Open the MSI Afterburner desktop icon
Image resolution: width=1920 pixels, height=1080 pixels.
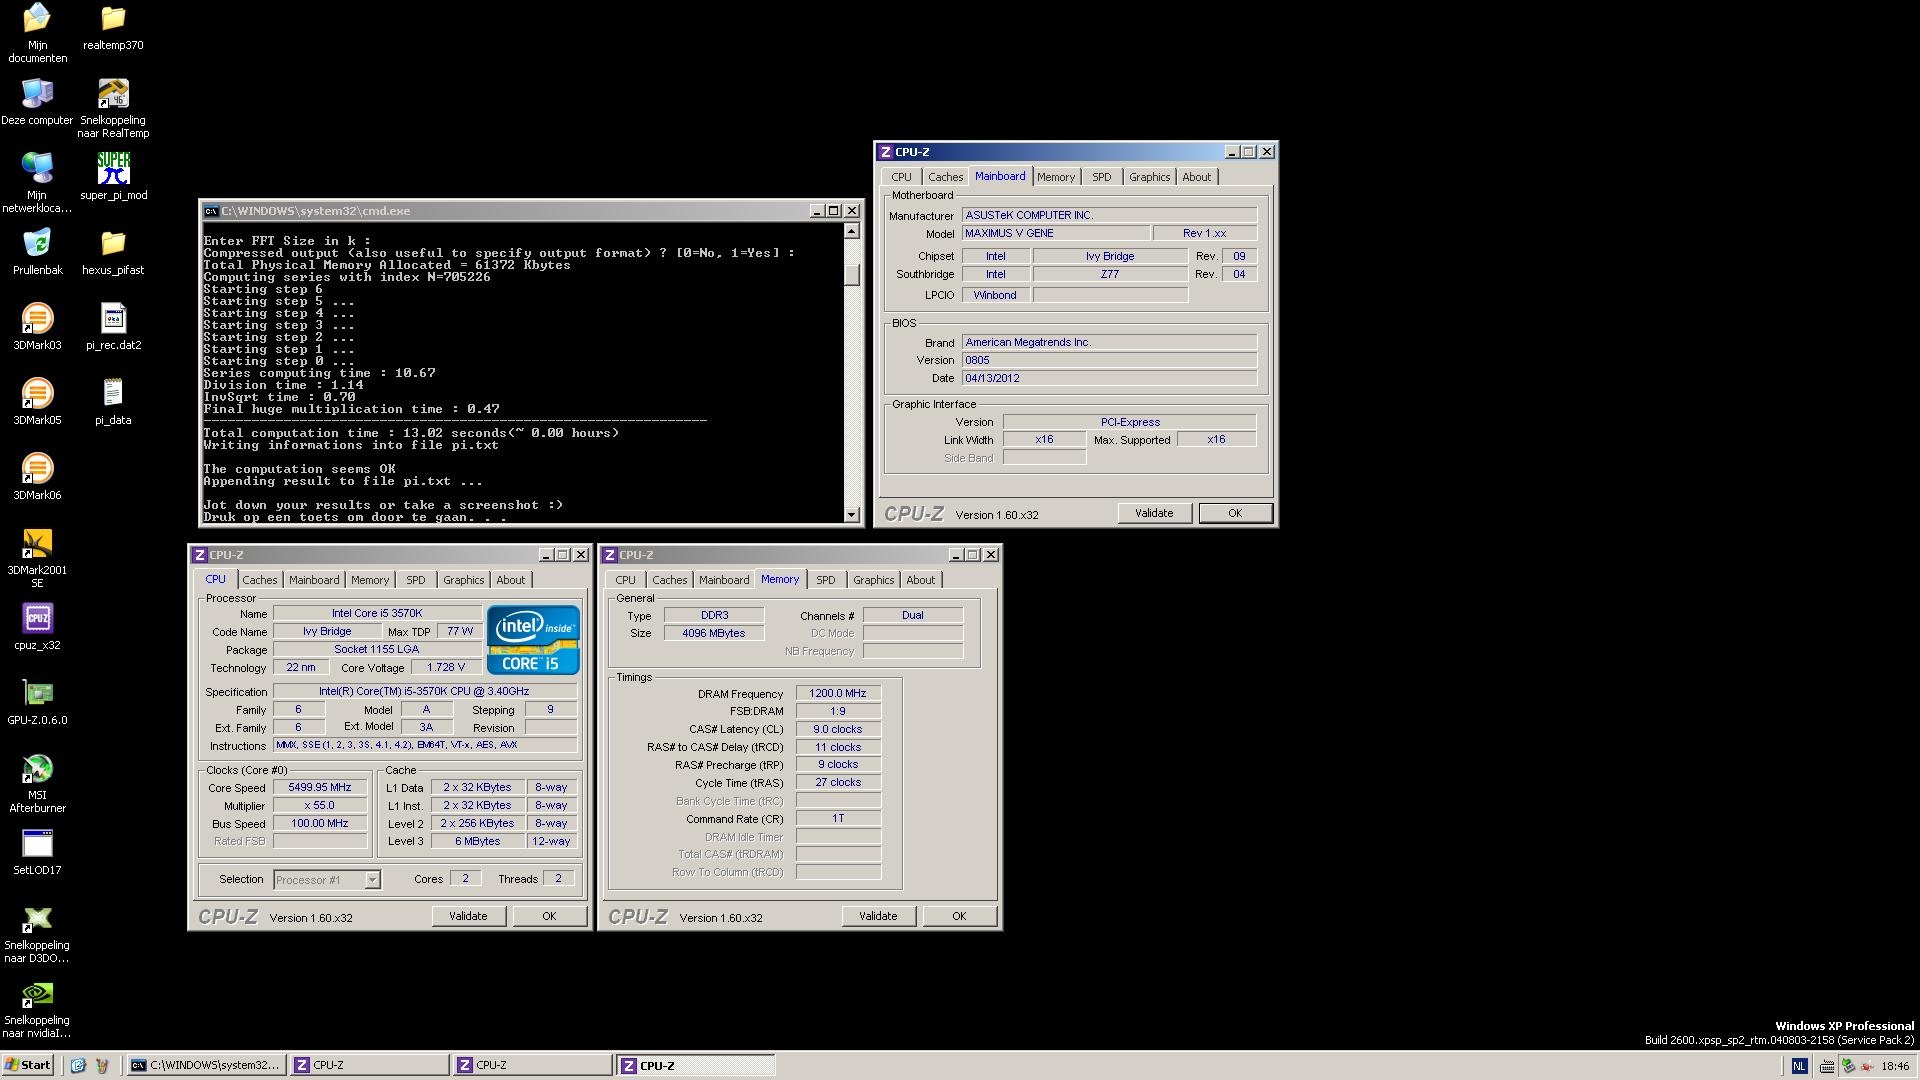coord(37,769)
